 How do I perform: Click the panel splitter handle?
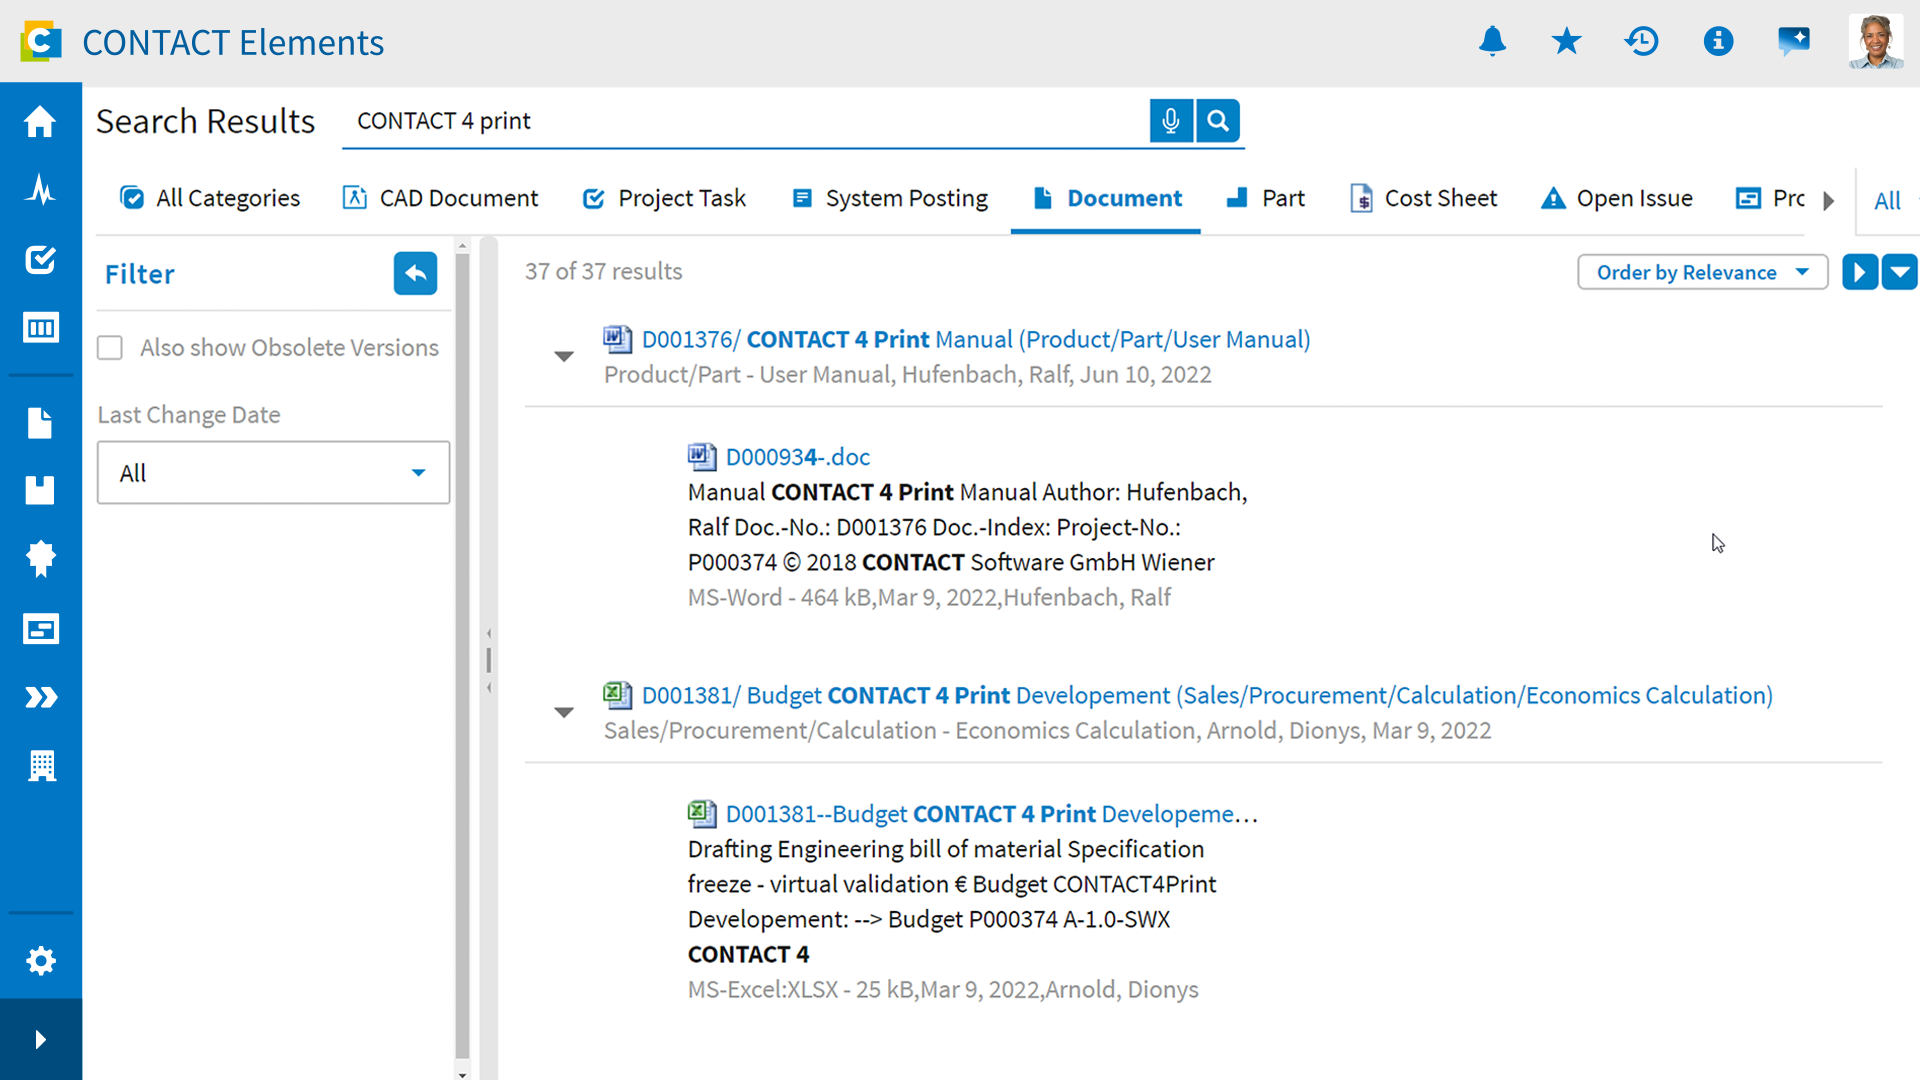[489, 660]
